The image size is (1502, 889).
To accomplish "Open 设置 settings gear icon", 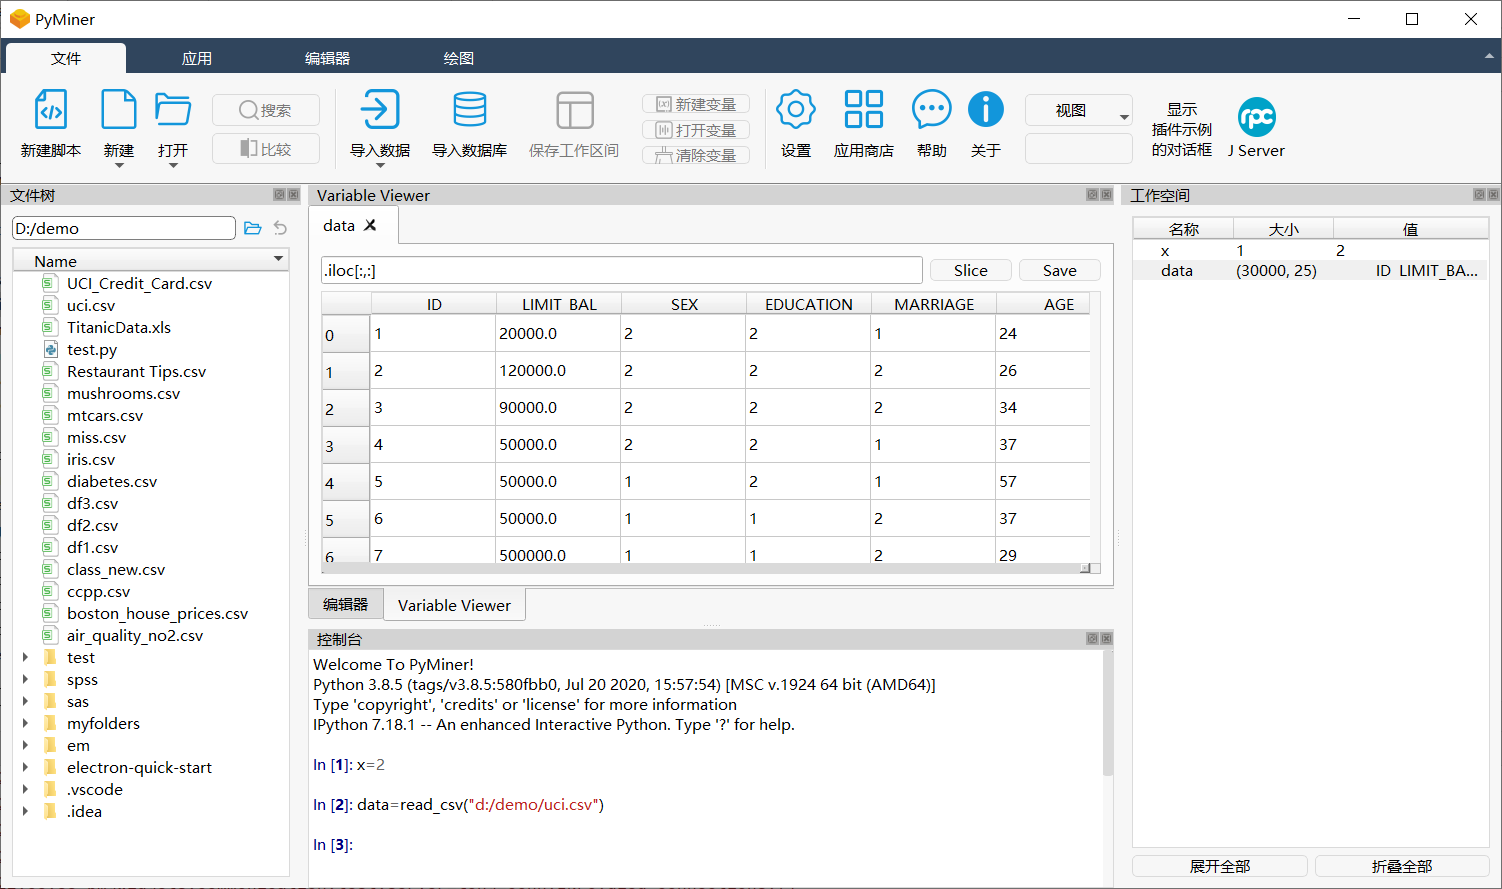I will 796,110.
